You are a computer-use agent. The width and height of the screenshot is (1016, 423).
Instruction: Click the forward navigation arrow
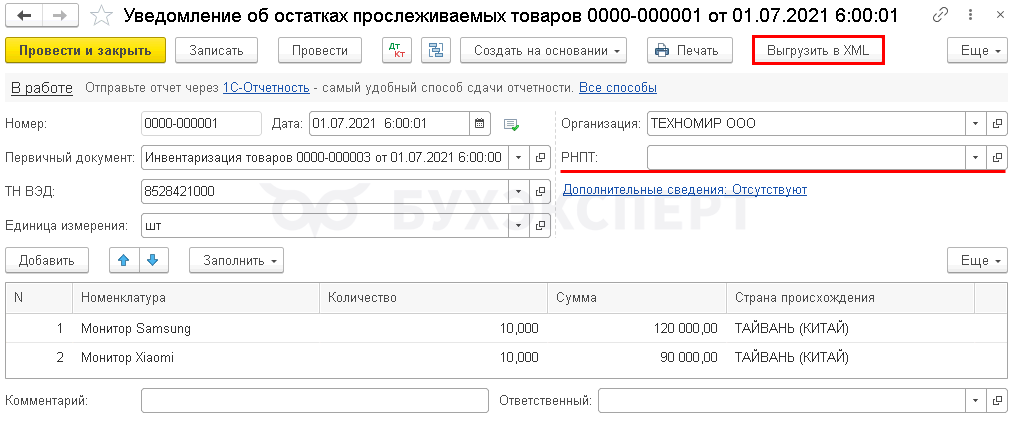tap(60, 16)
